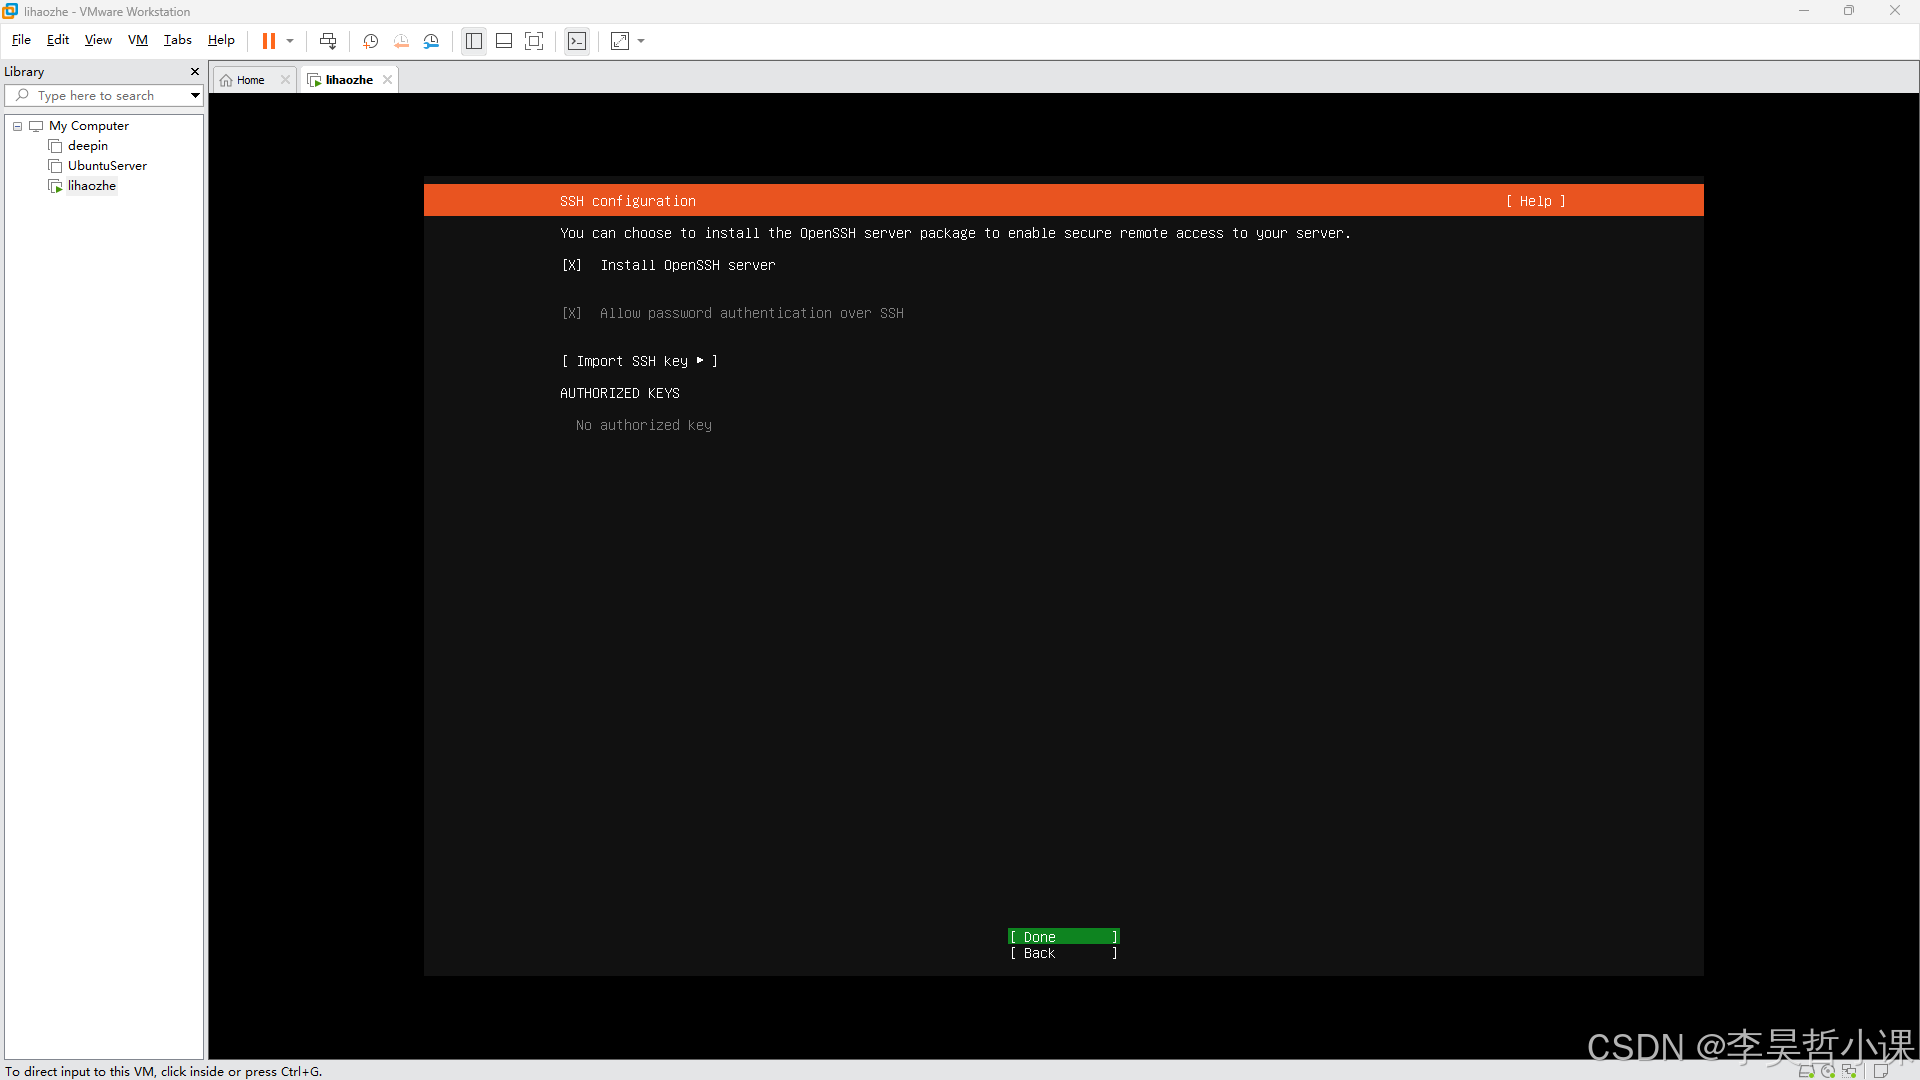Open the Help menu in the menu bar

click(x=221, y=40)
